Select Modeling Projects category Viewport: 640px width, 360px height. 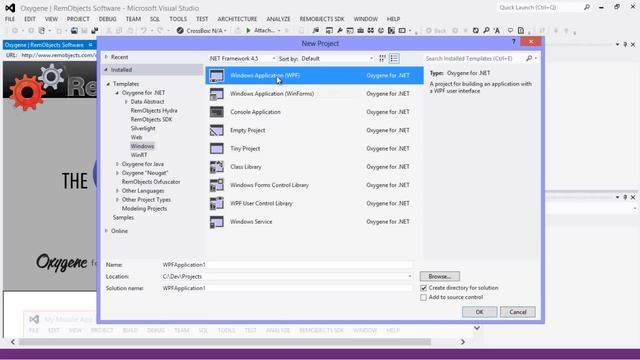click(144, 209)
